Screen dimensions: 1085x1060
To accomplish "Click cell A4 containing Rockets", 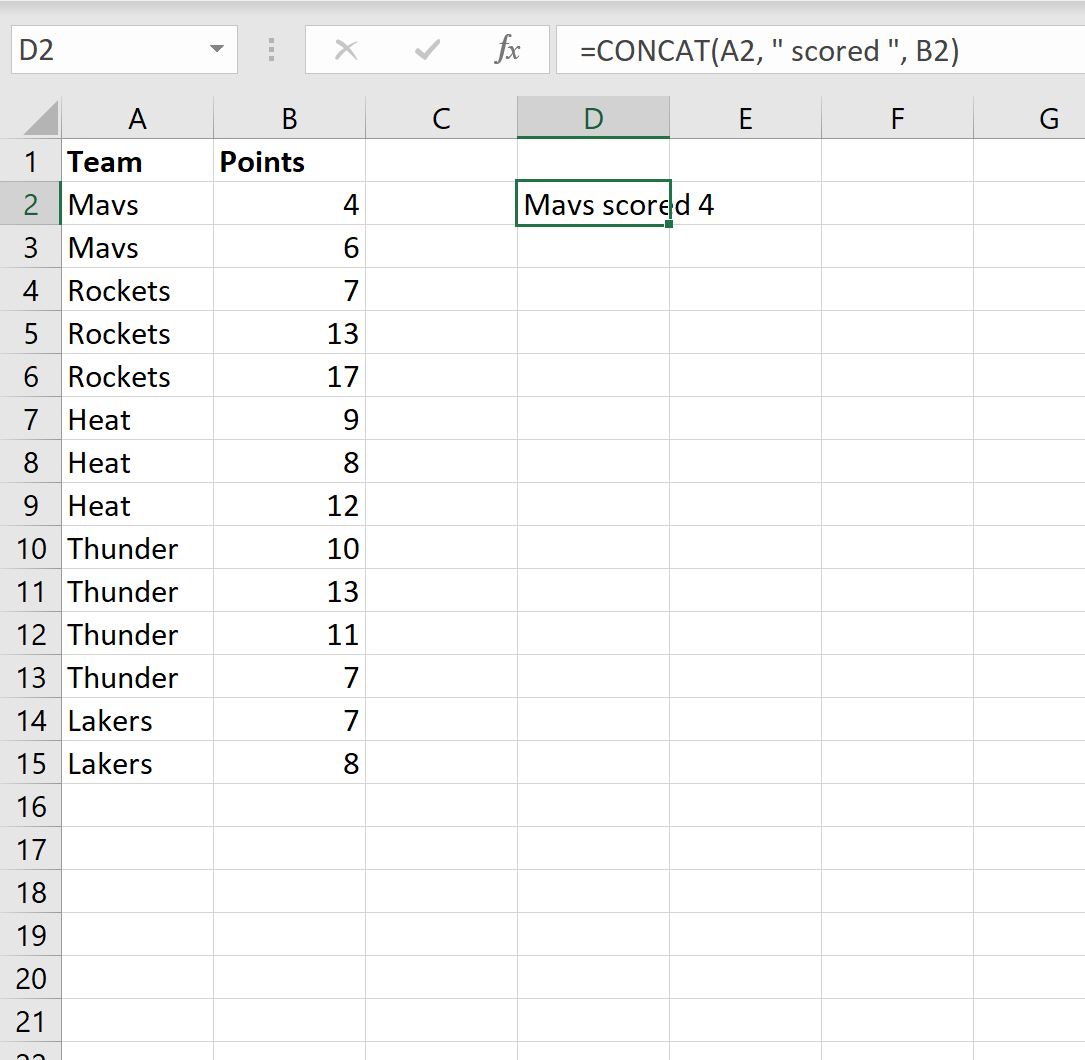I will coord(138,290).
